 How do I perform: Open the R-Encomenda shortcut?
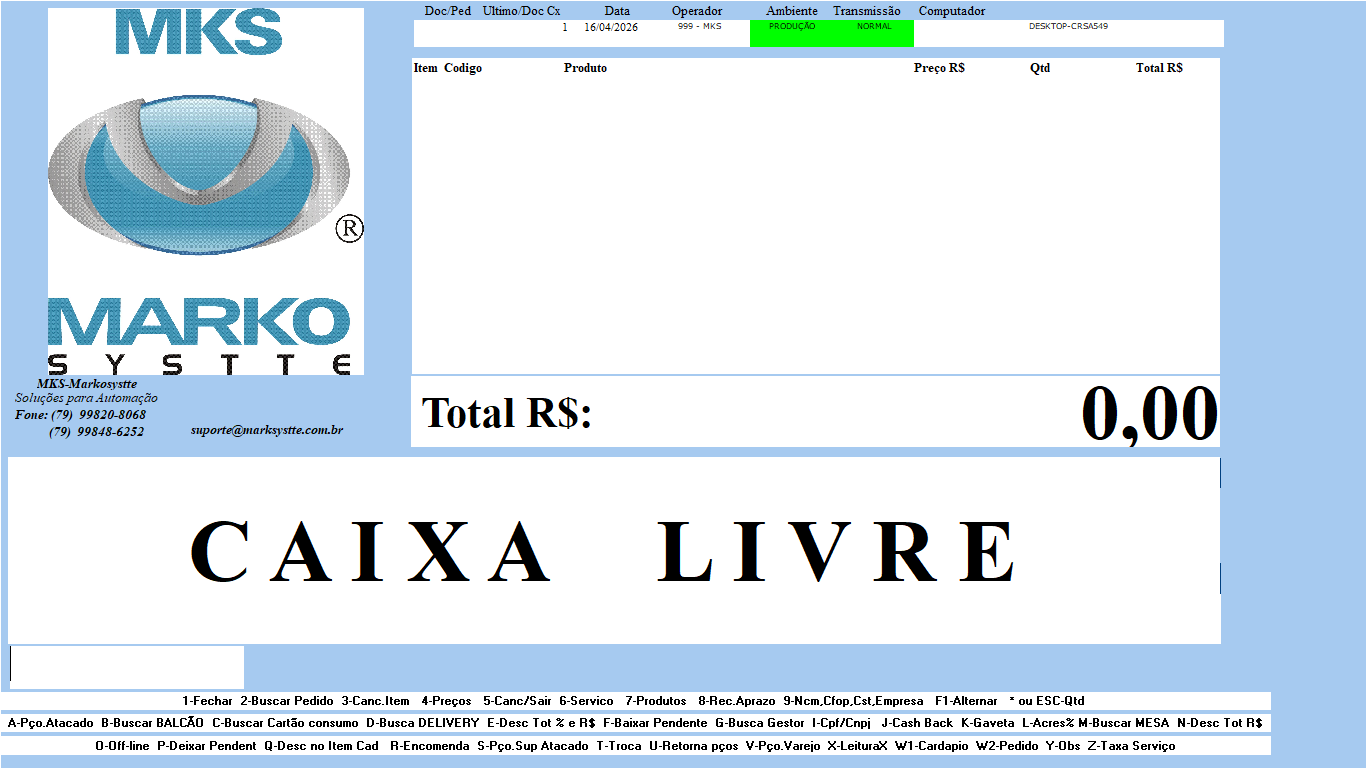point(430,746)
